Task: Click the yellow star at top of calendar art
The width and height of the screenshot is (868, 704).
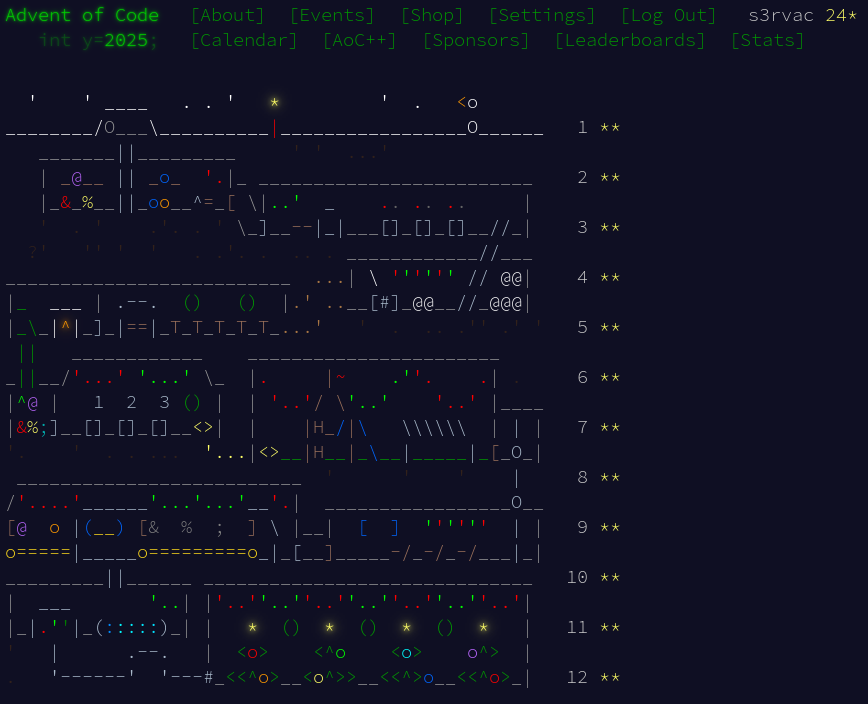Action: pos(274,103)
